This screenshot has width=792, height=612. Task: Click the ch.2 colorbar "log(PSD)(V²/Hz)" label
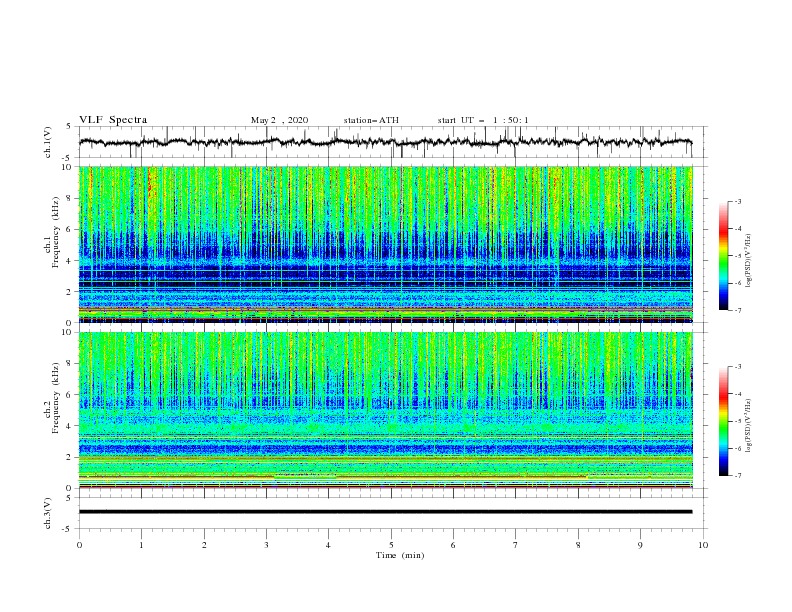pyautogui.click(x=749, y=425)
